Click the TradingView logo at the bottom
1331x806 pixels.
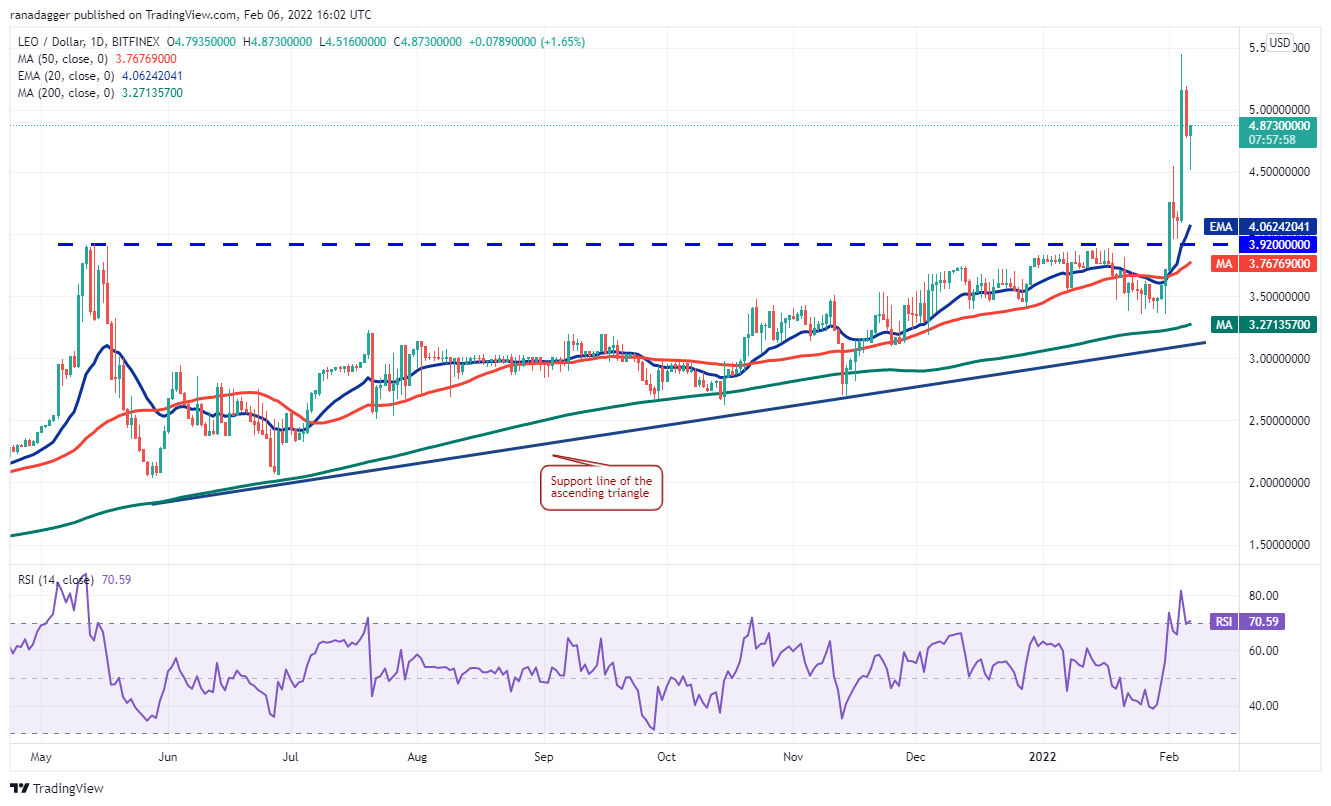click(x=58, y=788)
